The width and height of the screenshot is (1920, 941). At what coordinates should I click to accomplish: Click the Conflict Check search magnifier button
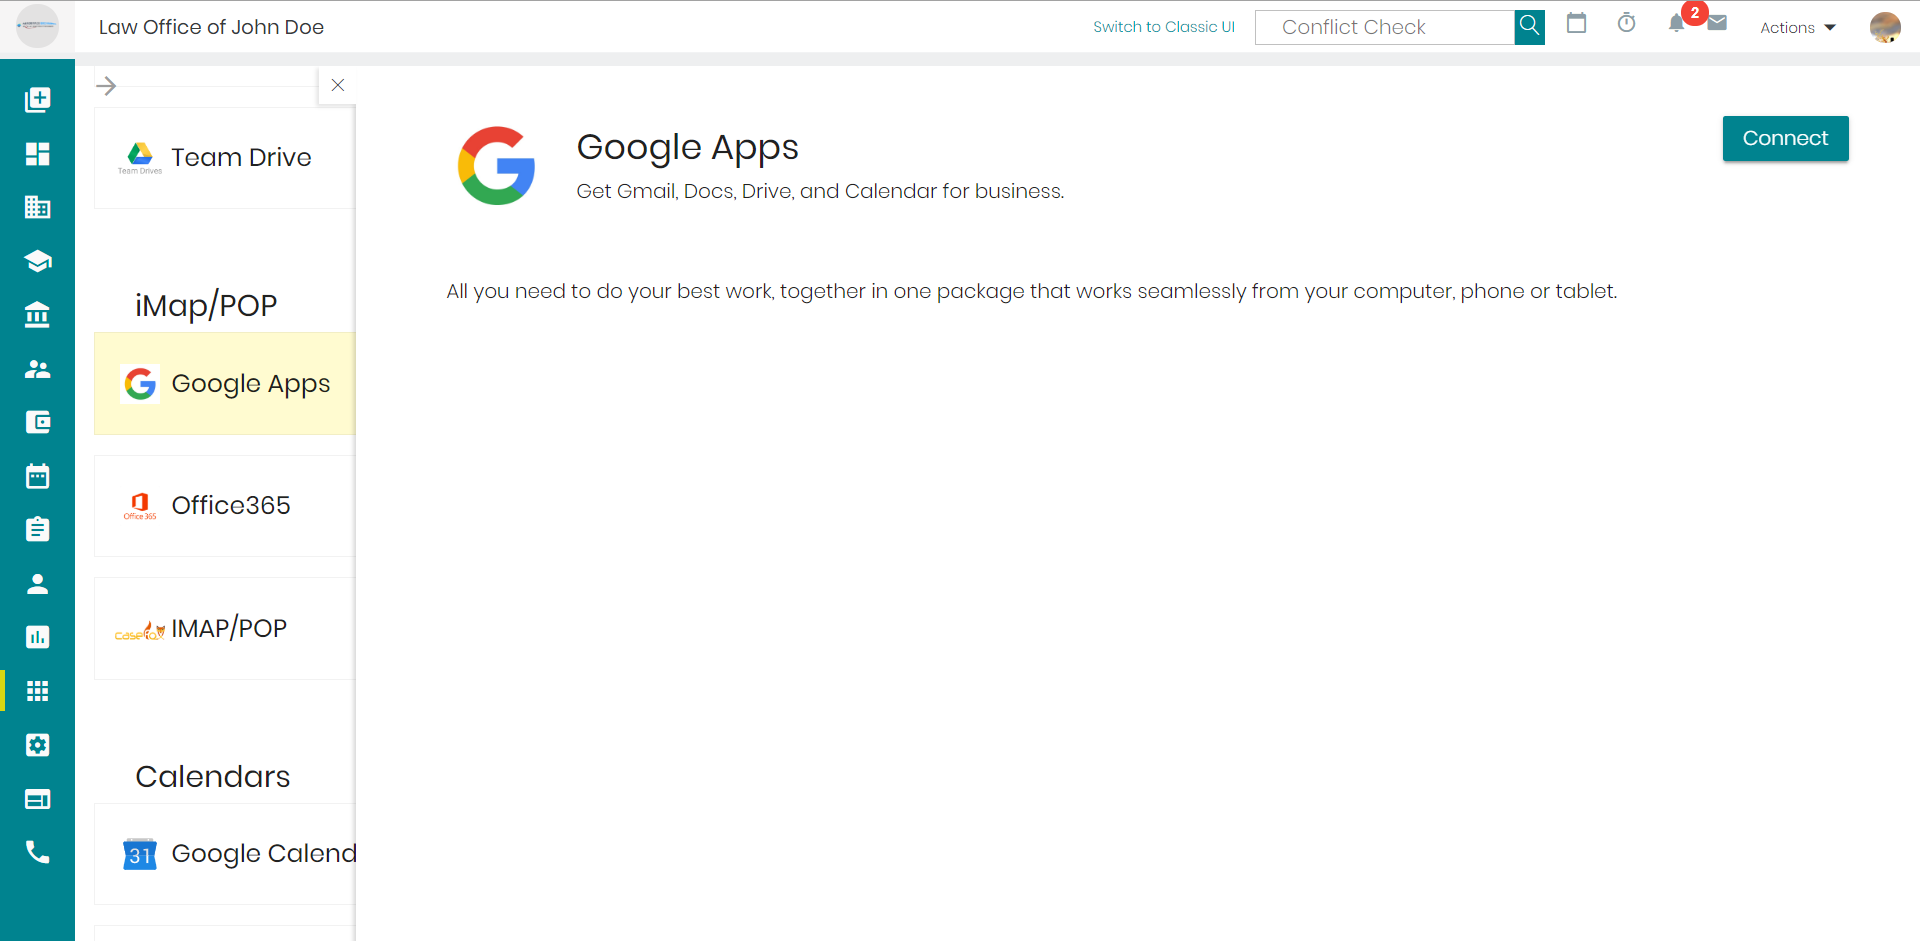[x=1529, y=27]
